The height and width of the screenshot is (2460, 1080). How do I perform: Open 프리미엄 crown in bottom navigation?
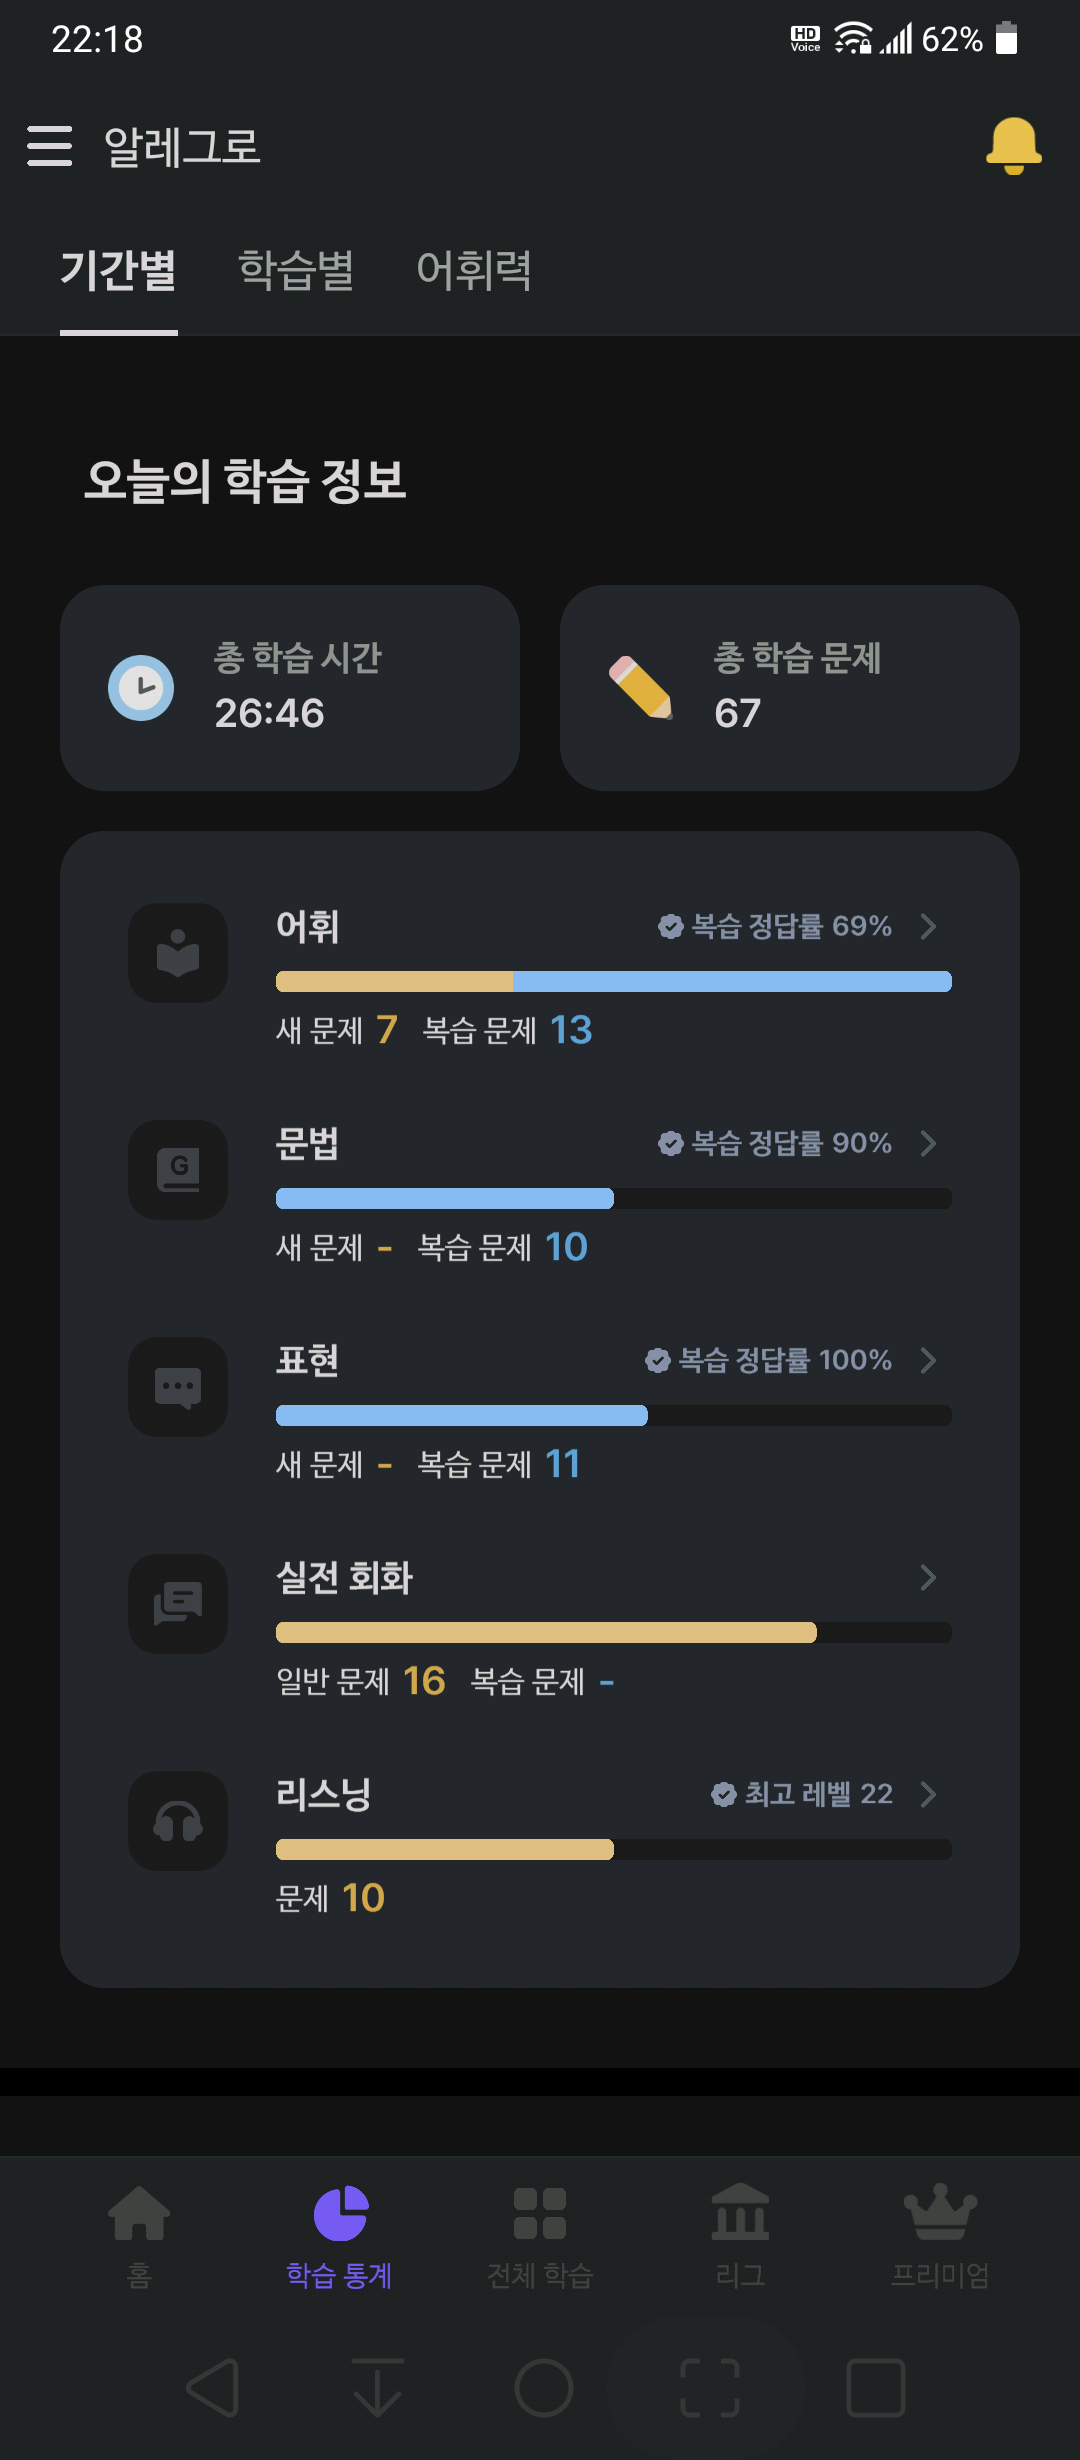pyautogui.click(x=940, y=2236)
